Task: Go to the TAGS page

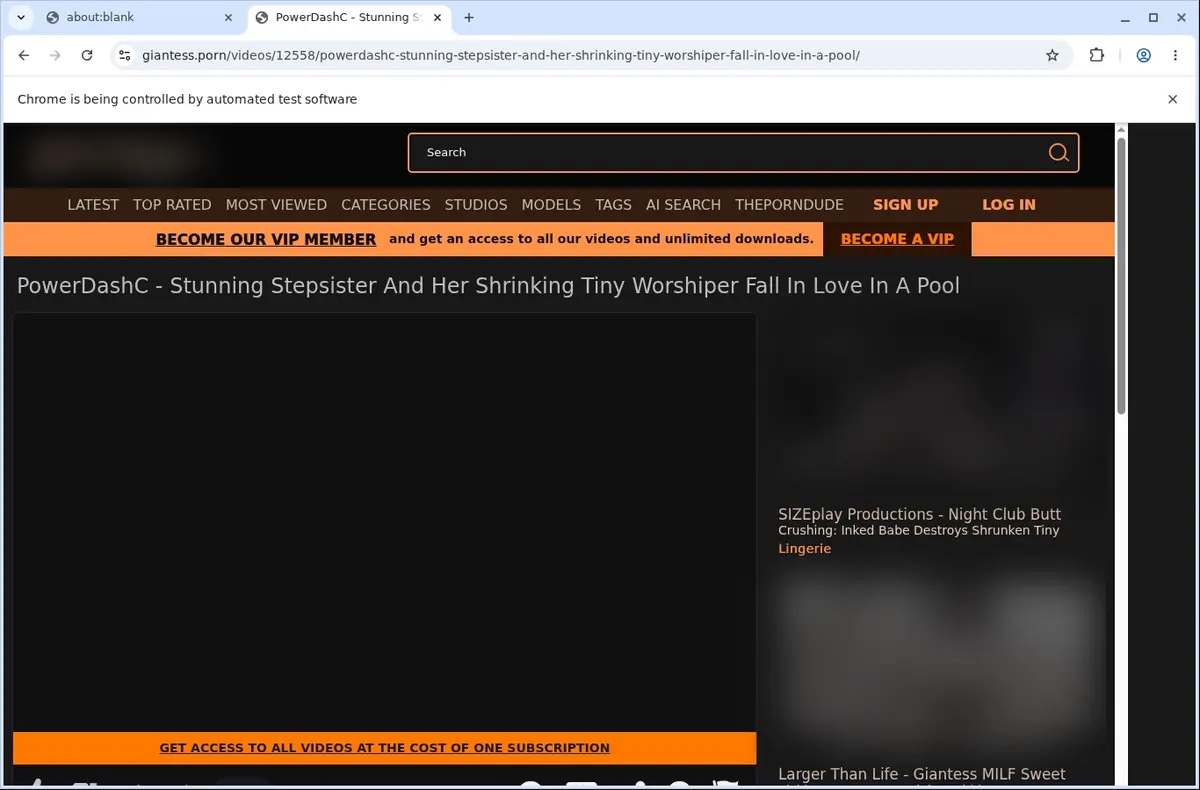Action: click(613, 204)
